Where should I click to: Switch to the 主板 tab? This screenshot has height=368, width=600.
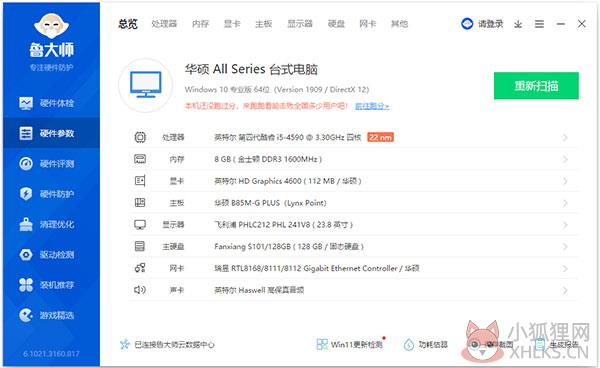point(264,24)
